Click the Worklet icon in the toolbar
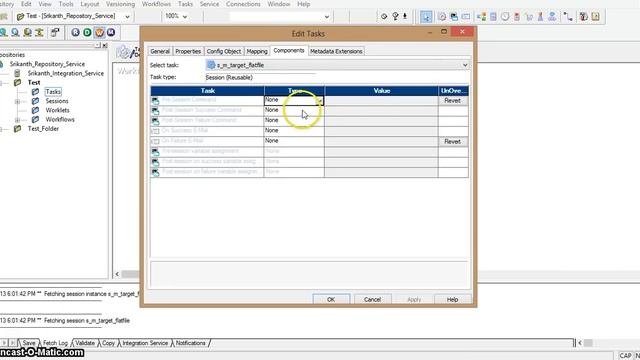 pyautogui.click(x=552, y=17)
